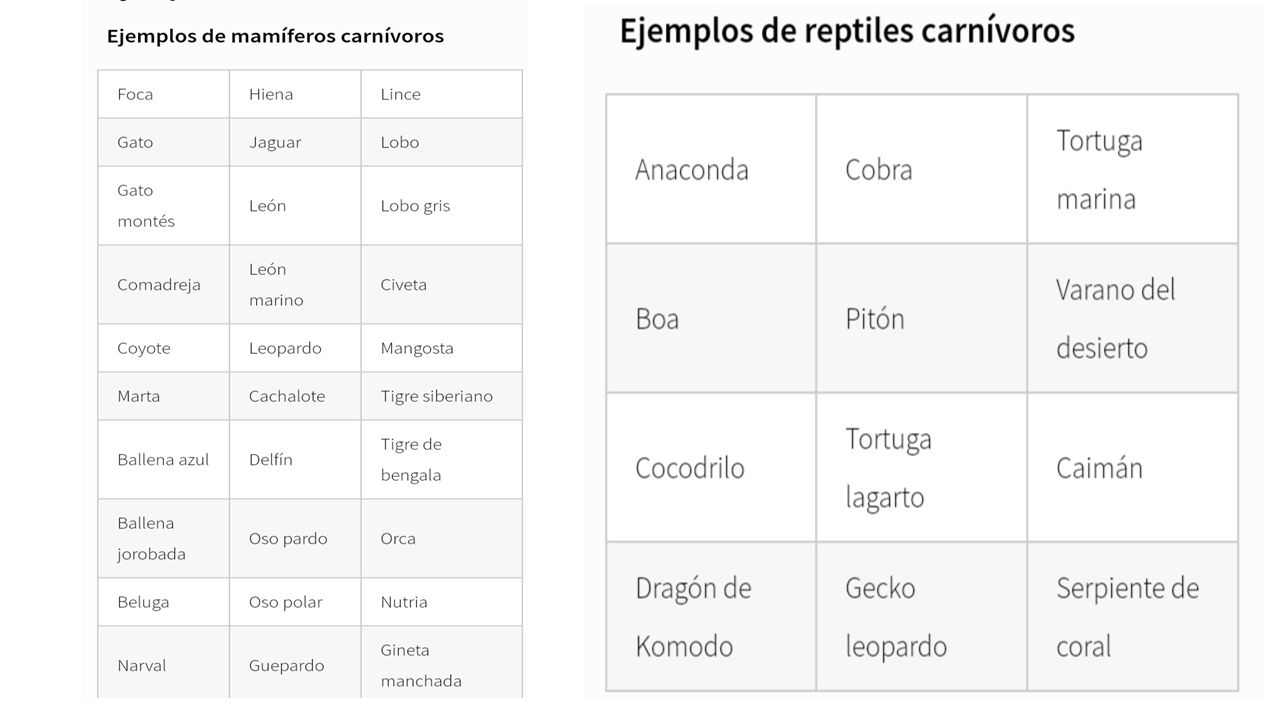1280x720 pixels.
Task: Select the Cachalote cell
Action: click(x=295, y=396)
